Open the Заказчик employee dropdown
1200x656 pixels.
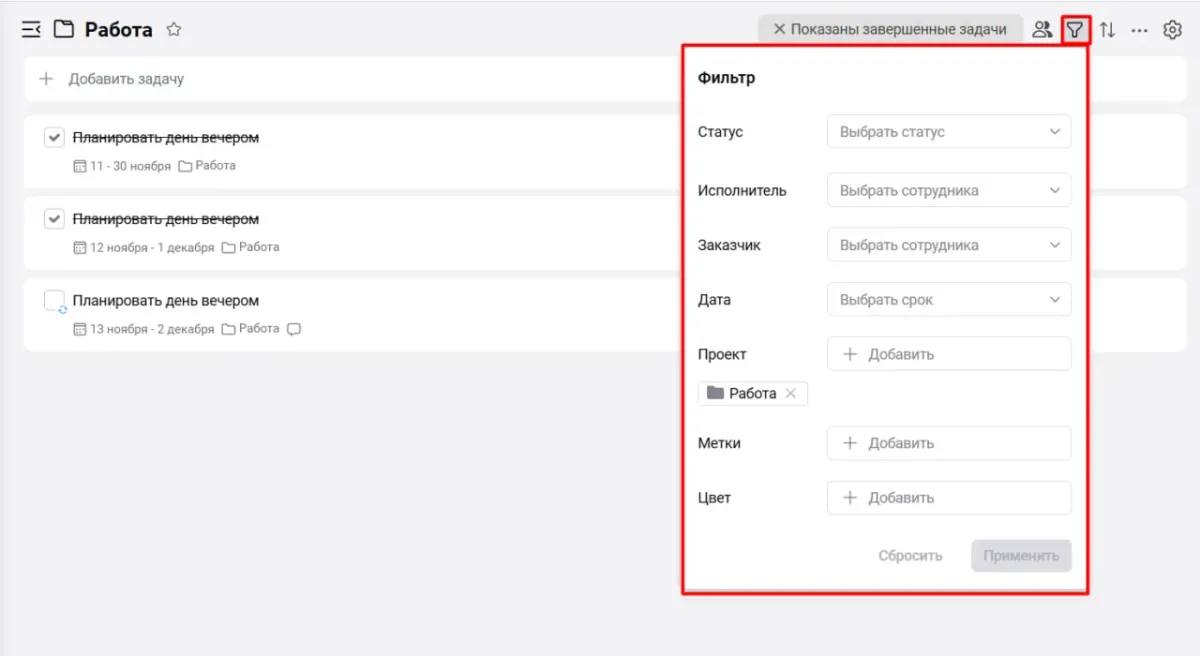(x=948, y=245)
